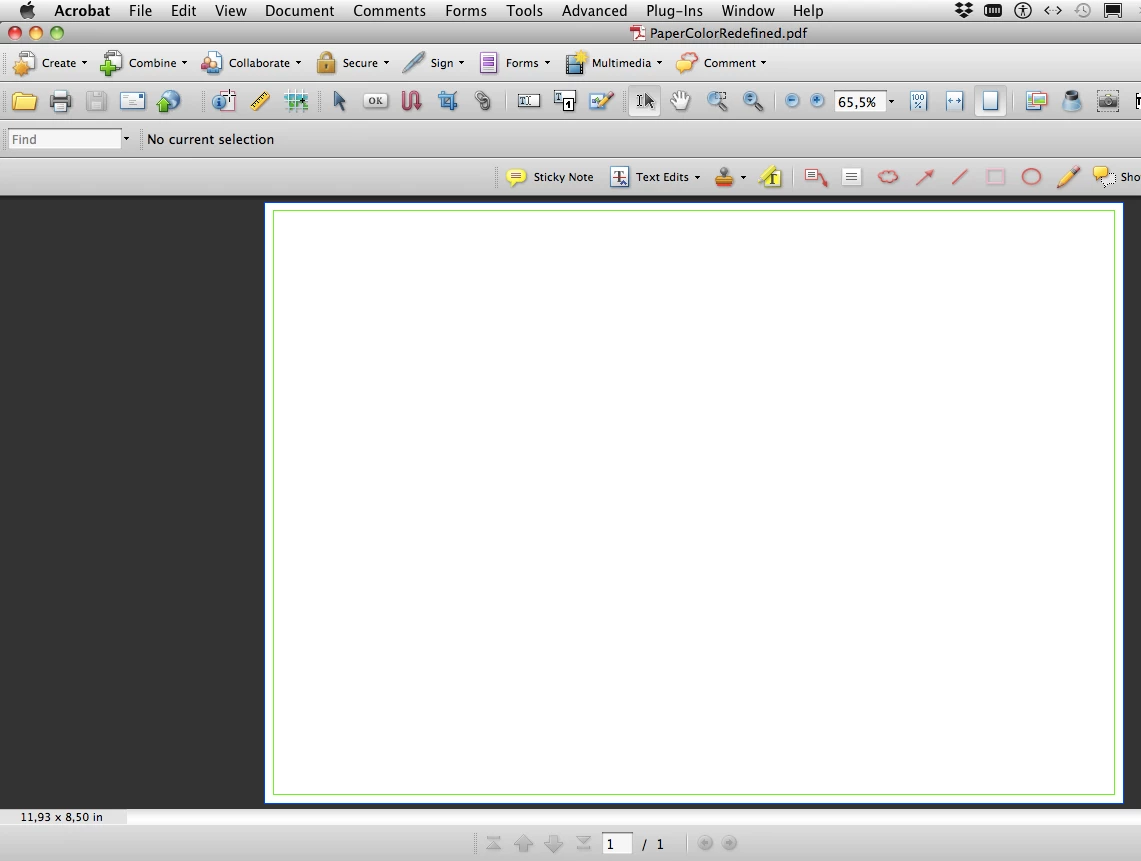Select the Oval drawing tool
Image resolution: width=1141 pixels, height=861 pixels.
click(1031, 177)
